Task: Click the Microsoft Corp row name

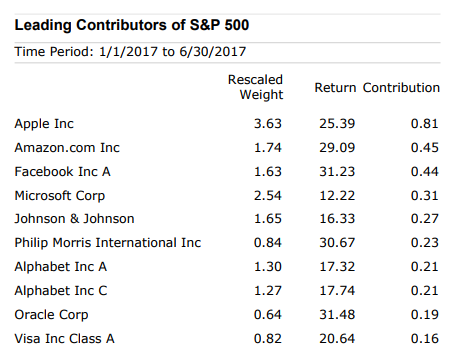Action: (x=60, y=196)
